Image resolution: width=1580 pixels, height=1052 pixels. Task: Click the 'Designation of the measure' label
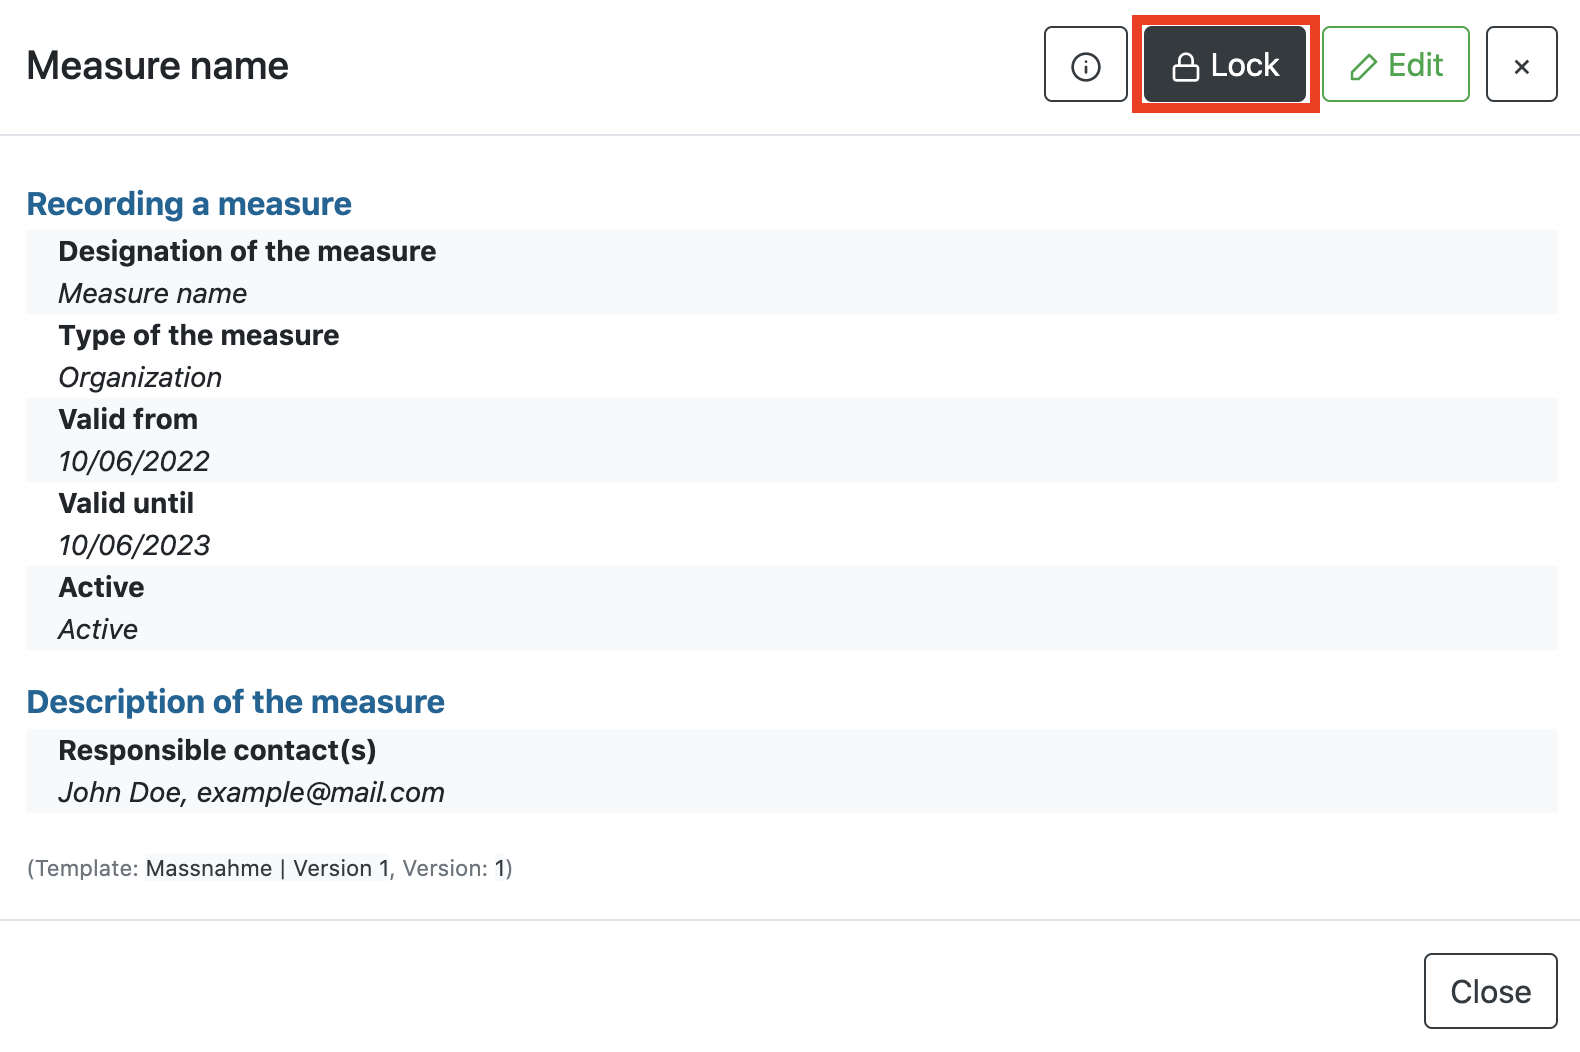coord(247,251)
